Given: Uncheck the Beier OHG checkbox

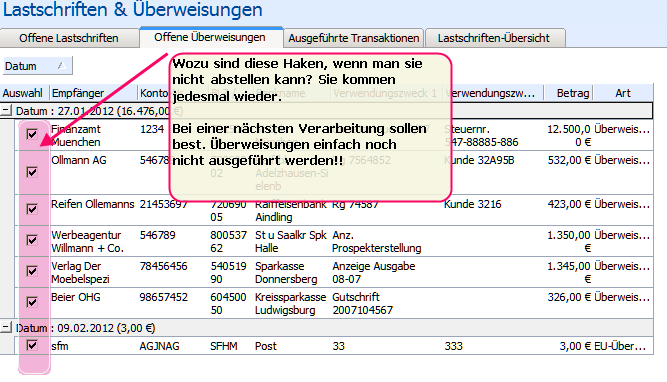Looking at the screenshot, I should coord(32,302).
